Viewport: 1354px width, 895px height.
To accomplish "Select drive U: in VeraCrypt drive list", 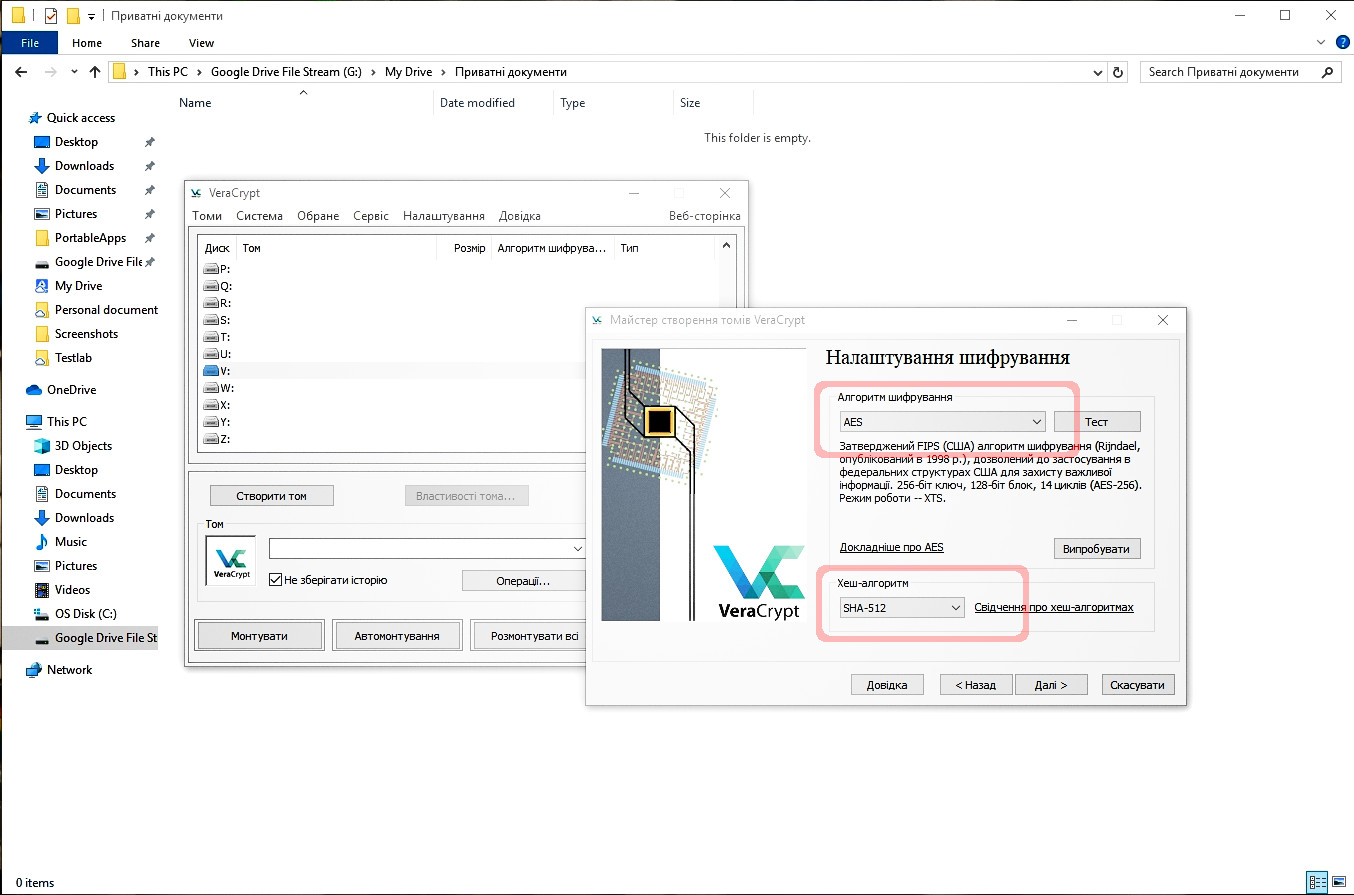I will point(217,354).
